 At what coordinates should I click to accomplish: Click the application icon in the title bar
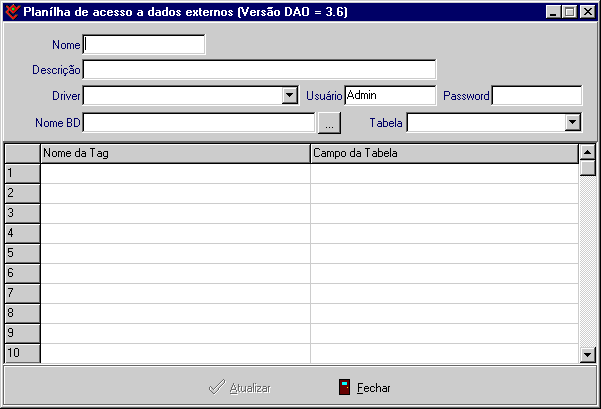(12, 12)
